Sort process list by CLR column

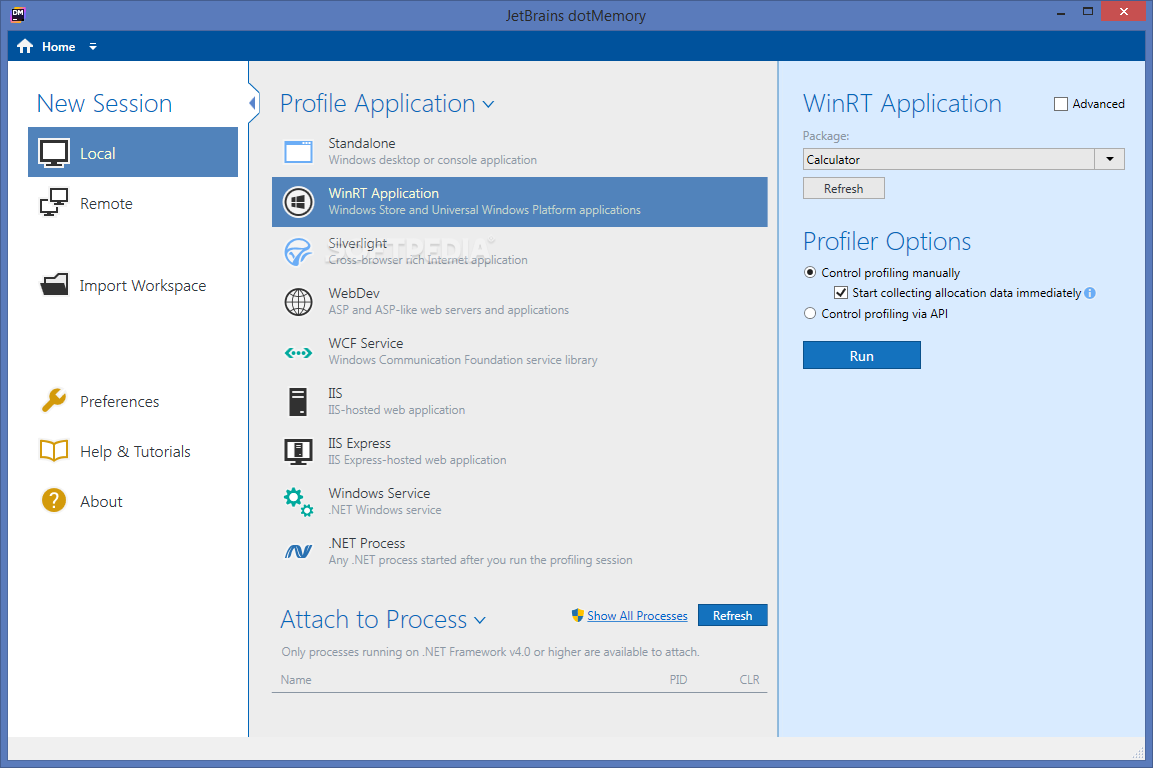pyautogui.click(x=749, y=680)
